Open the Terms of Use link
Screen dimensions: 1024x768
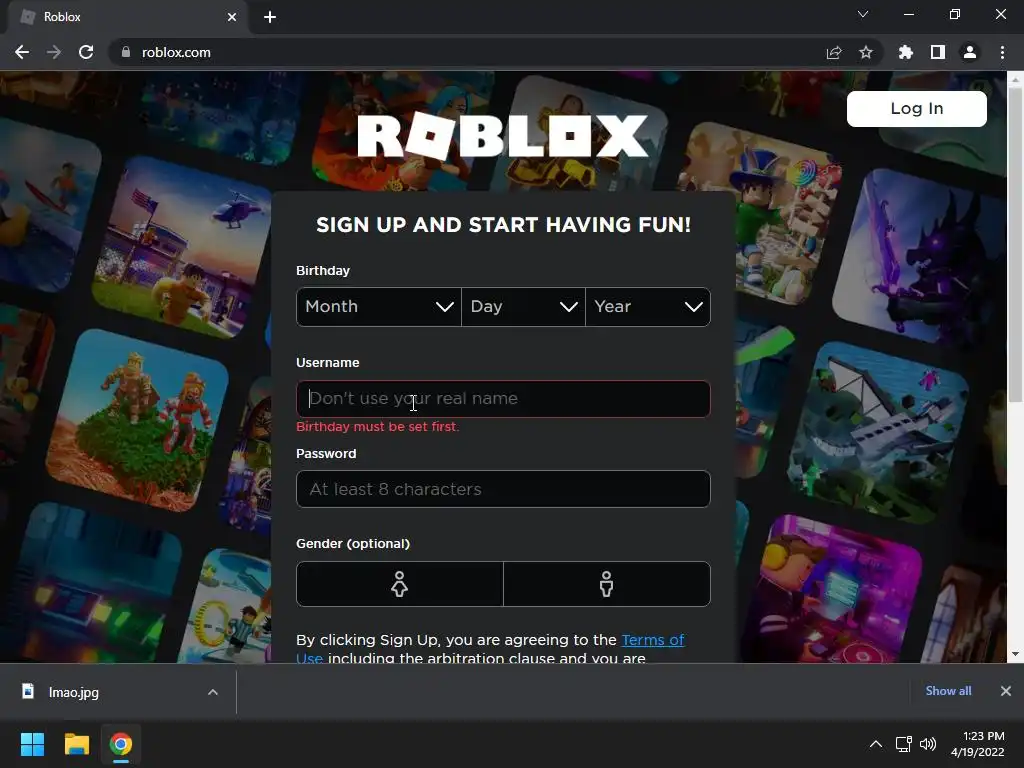[652, 640]
